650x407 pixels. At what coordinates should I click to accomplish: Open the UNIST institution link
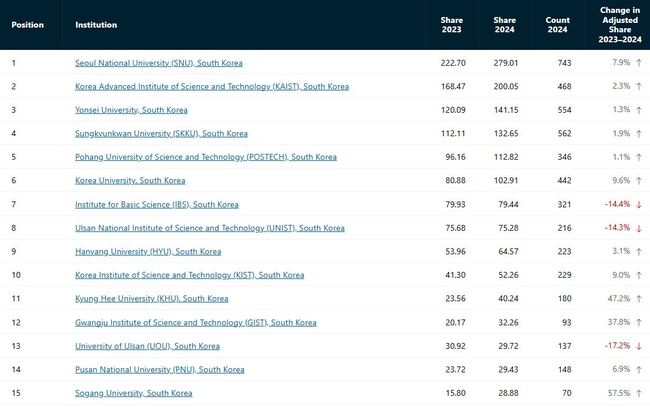point(210,228)
